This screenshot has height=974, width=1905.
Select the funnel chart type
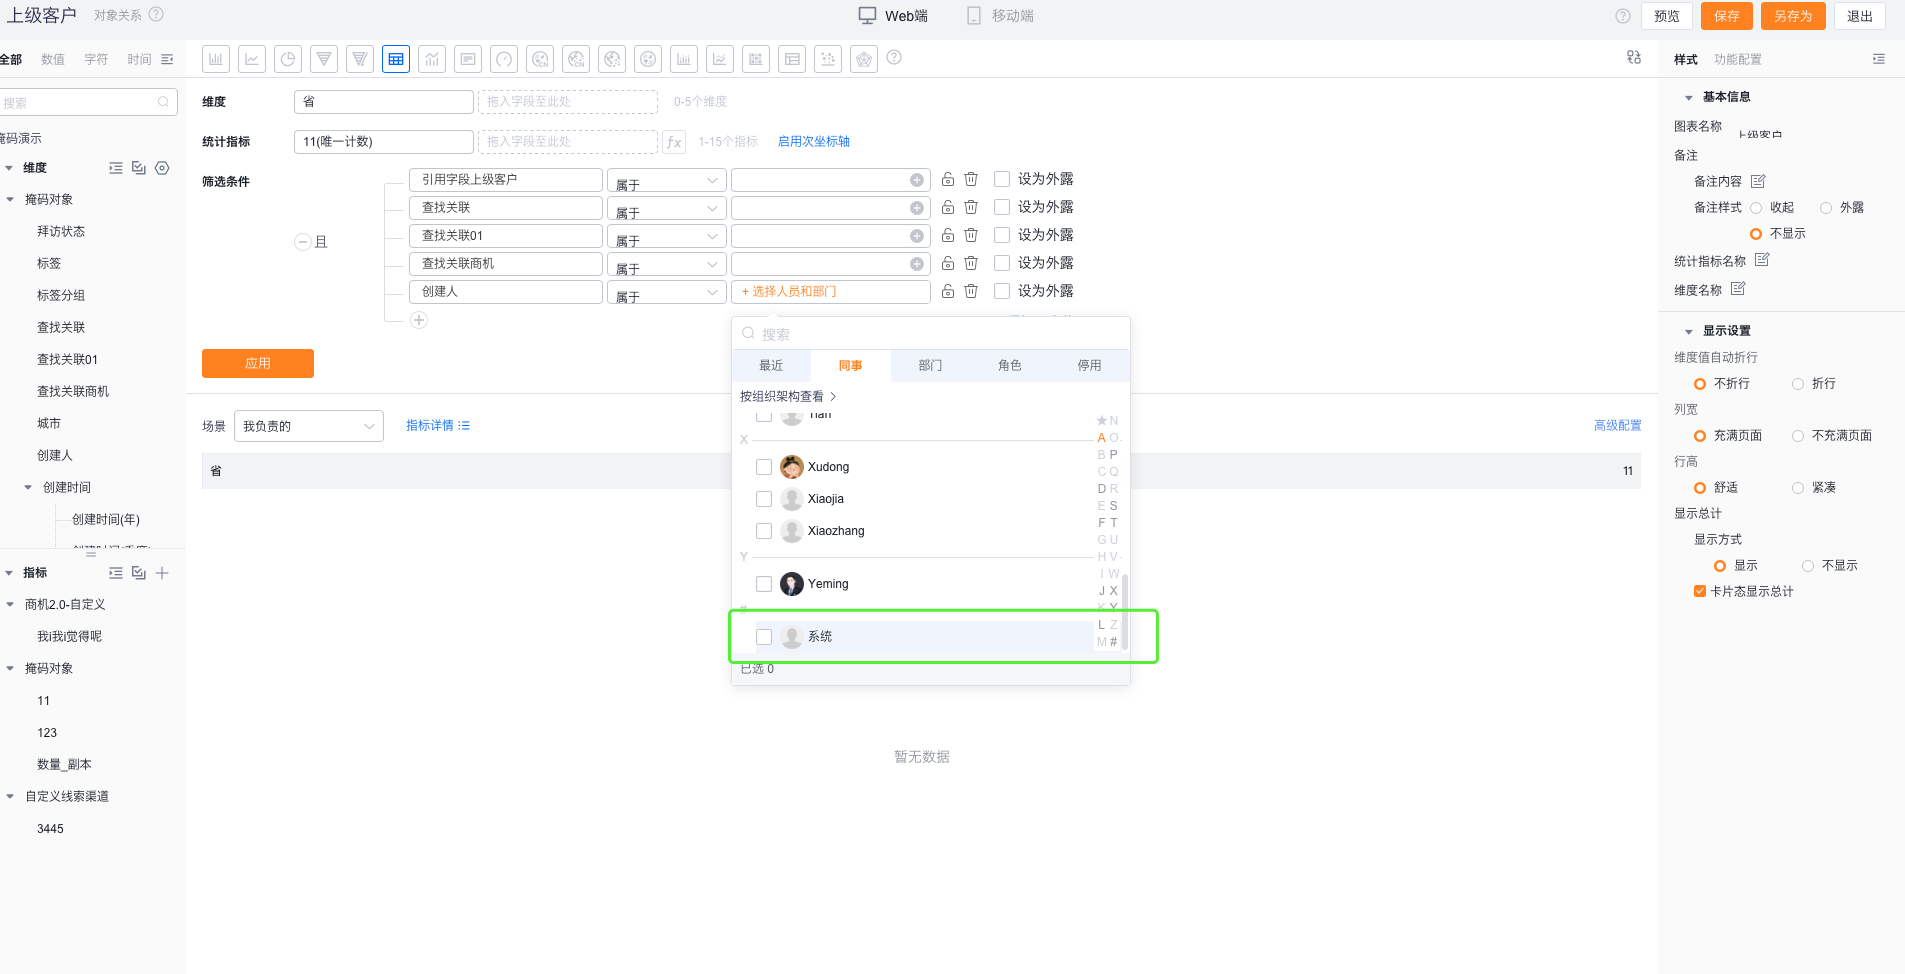coord(324,58)
